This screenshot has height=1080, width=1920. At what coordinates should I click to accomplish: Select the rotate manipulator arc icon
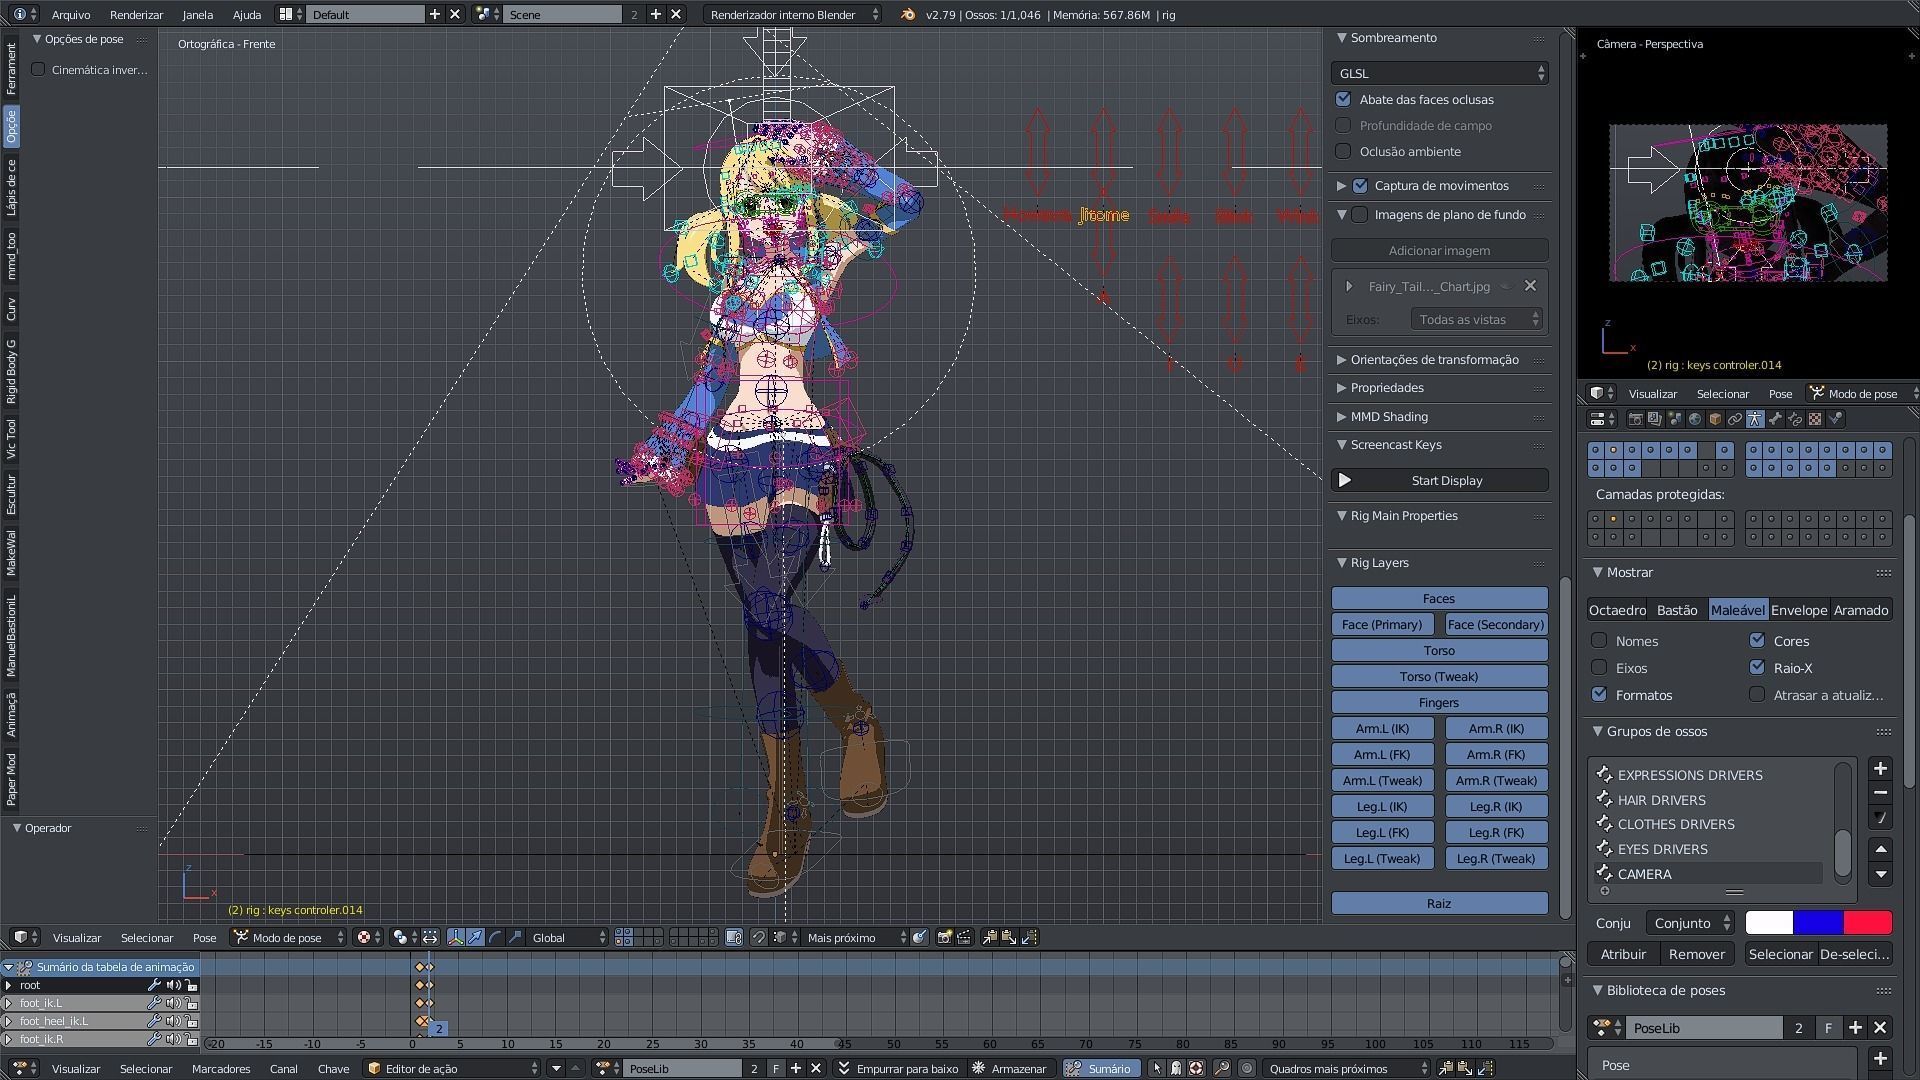tap(494, 937)
